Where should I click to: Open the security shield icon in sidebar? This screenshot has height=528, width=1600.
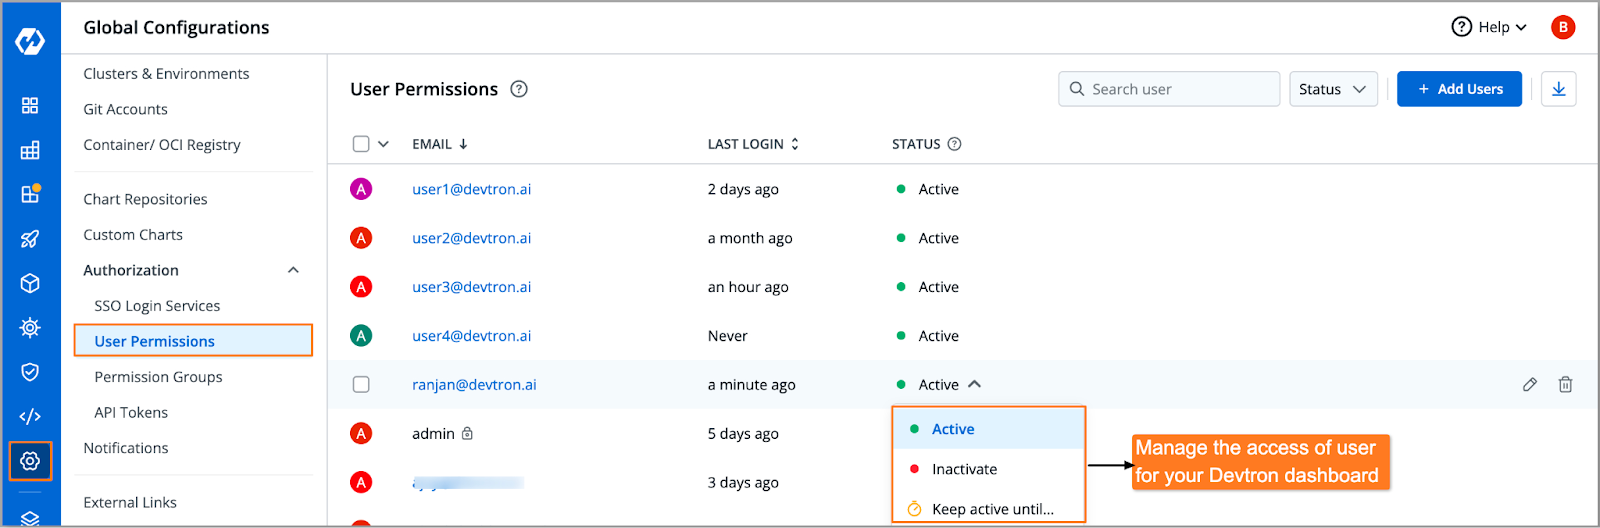tap(30, 372)
